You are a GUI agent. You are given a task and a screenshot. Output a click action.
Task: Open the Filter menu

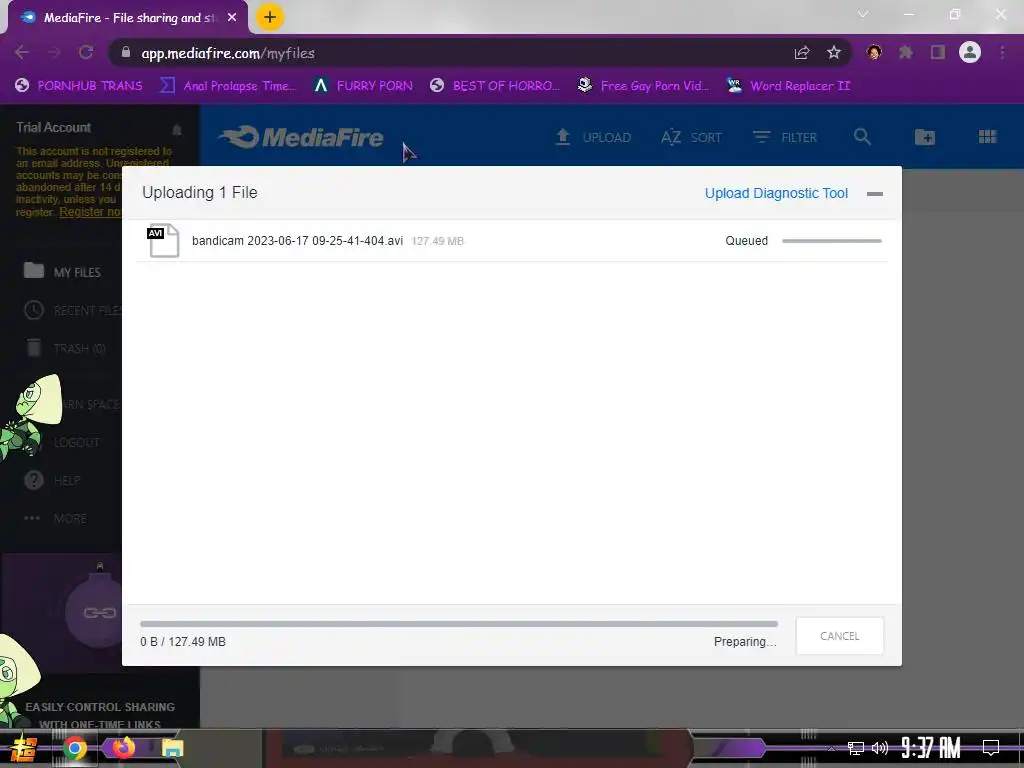tap(784, 137)
